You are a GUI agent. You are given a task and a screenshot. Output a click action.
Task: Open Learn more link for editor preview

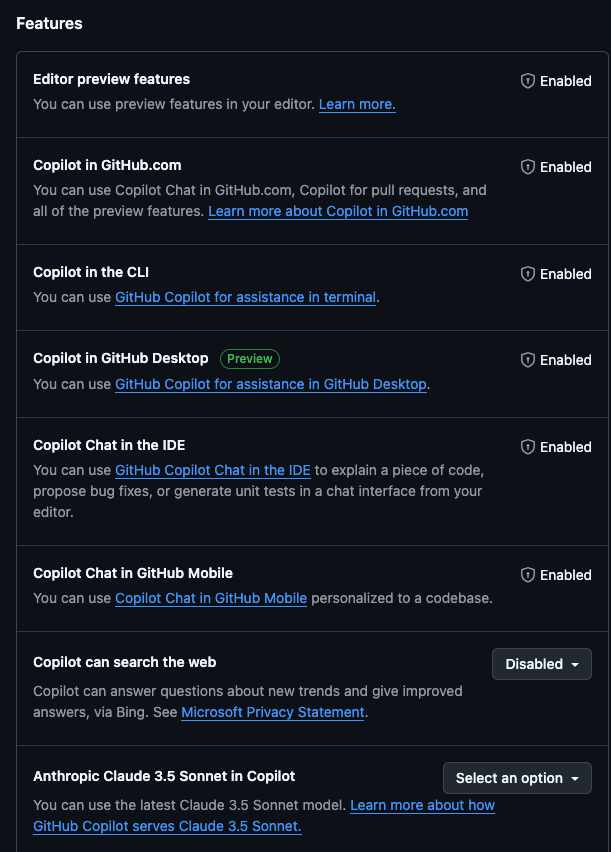[357, 104]
